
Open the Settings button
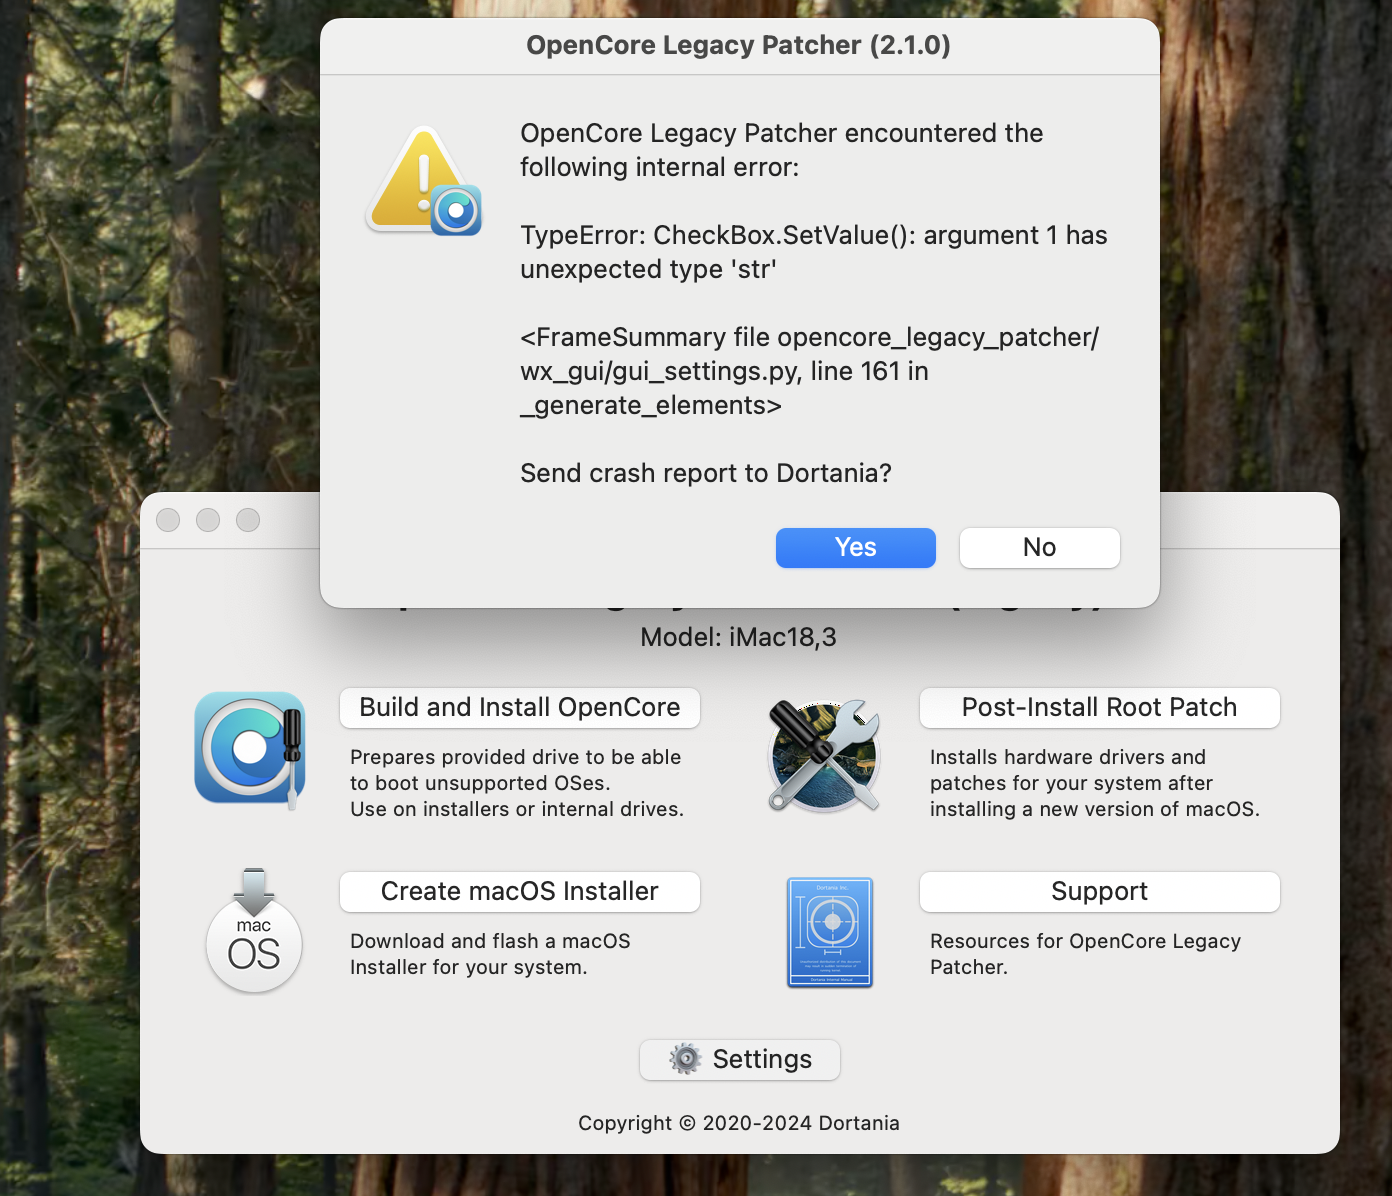(740, 1060)
